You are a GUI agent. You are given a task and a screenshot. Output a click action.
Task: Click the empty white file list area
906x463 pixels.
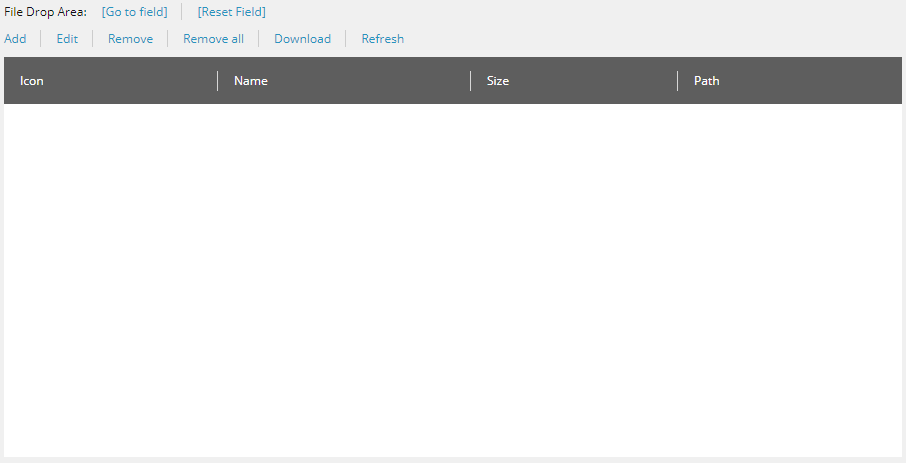(x=452, y=280)
